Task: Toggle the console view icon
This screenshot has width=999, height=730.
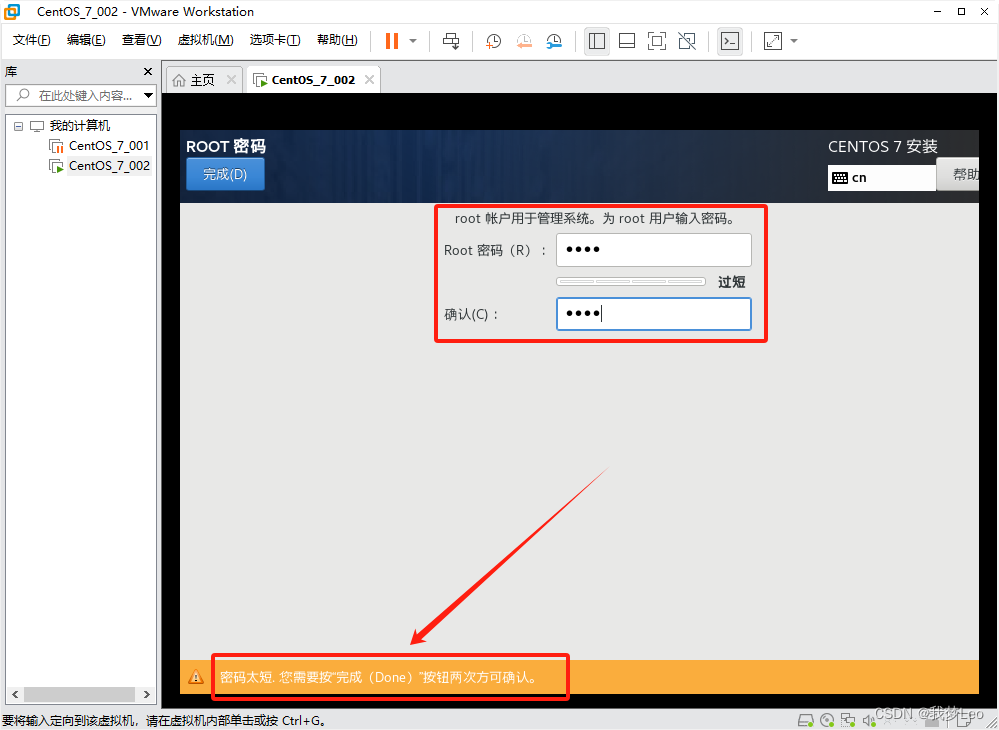Action: pyautogui.click(x=729, y=41)
